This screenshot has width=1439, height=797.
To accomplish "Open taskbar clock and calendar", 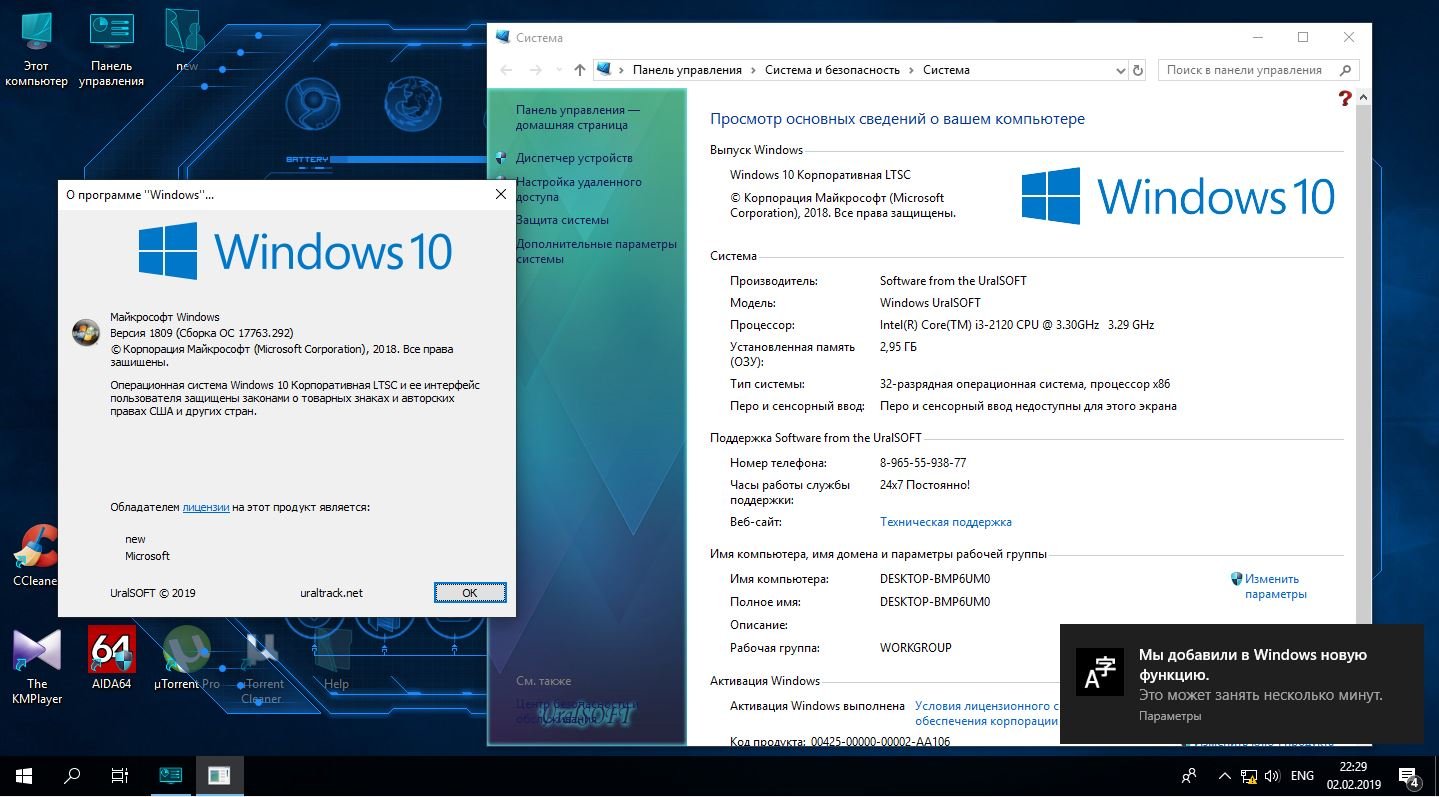I will coord(1353,775).
